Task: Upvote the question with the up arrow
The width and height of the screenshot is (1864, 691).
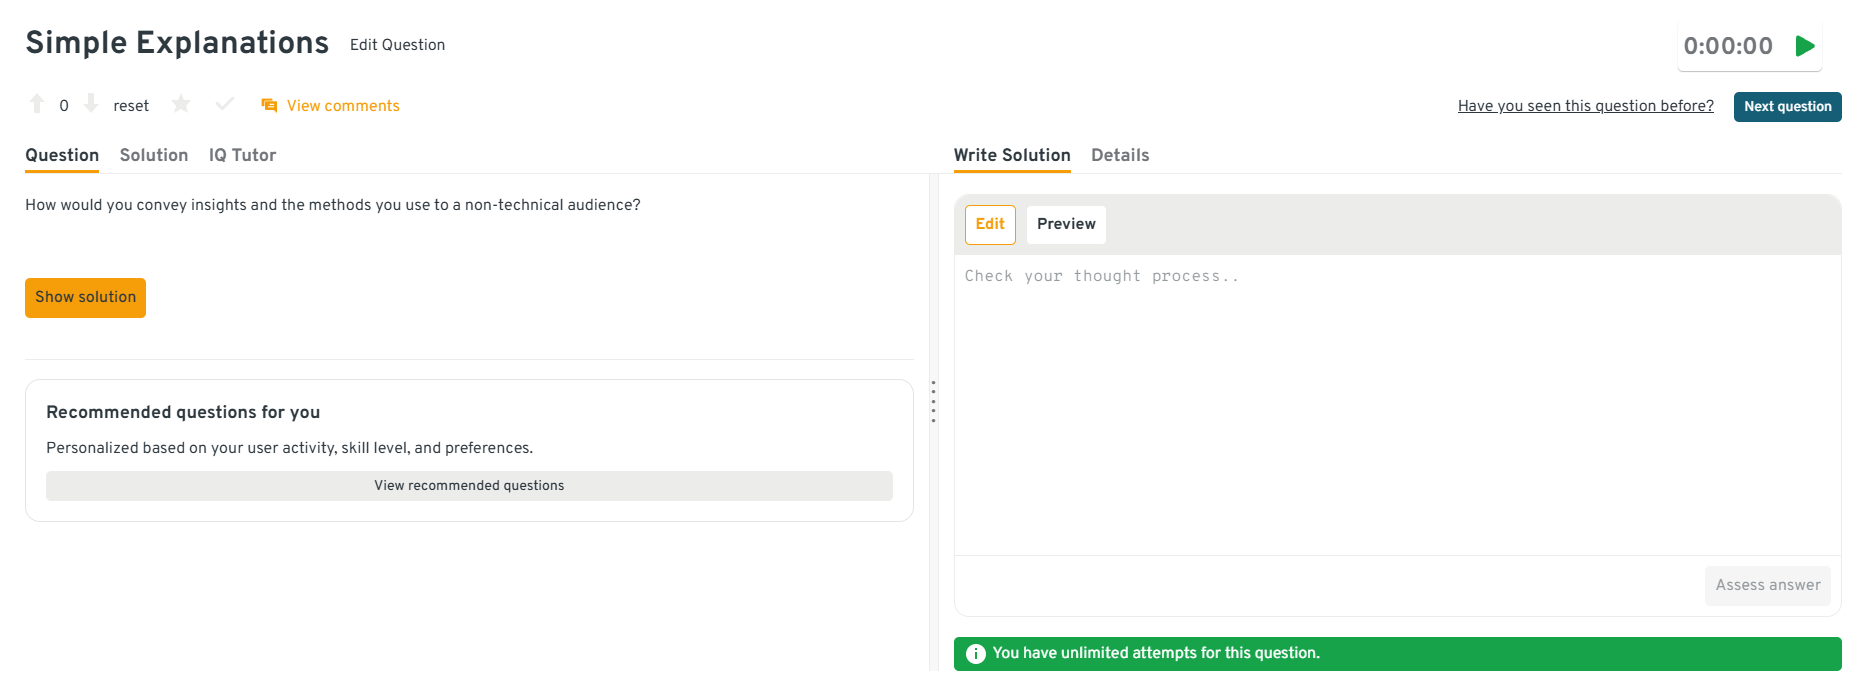Action: tap(37, 104)
